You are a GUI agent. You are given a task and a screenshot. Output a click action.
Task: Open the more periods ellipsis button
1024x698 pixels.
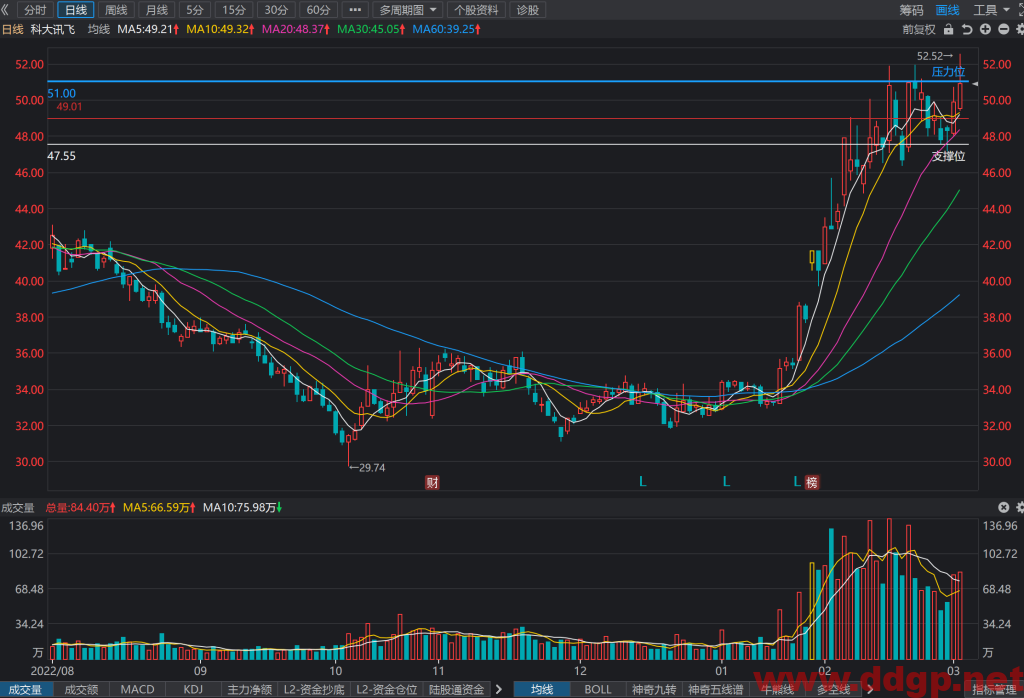pos(355,10)
